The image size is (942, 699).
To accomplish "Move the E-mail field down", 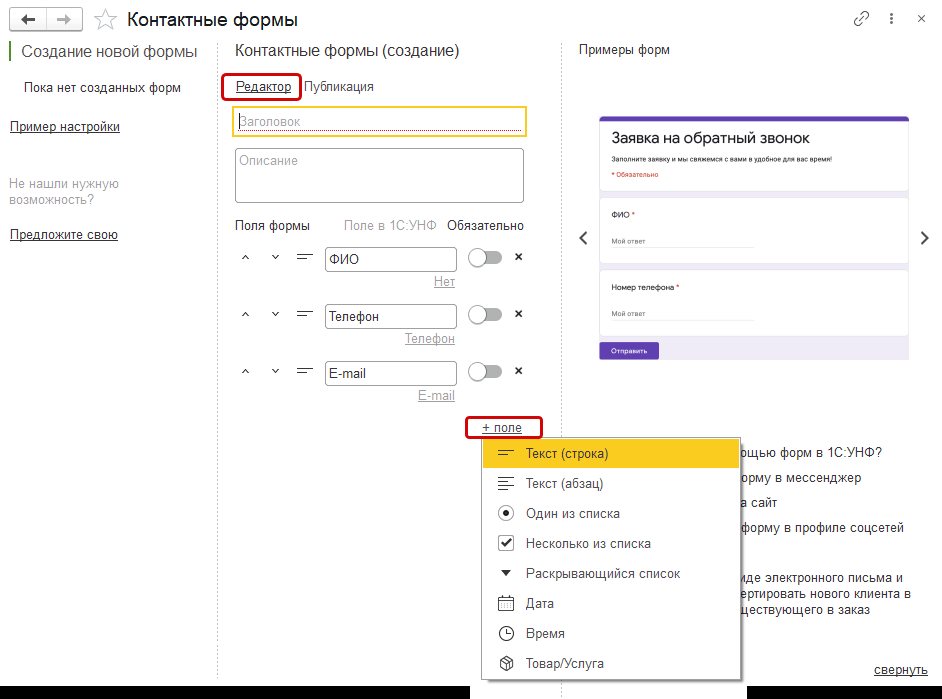I will [276, 372].
